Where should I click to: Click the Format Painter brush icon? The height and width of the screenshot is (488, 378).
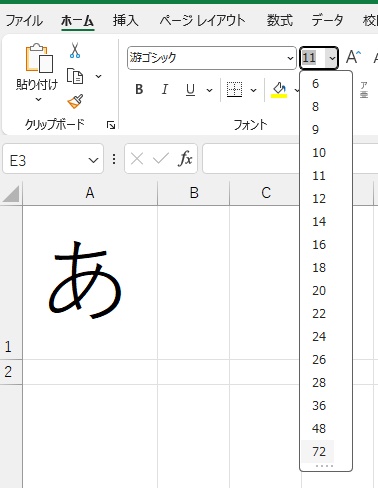[75, 101]
